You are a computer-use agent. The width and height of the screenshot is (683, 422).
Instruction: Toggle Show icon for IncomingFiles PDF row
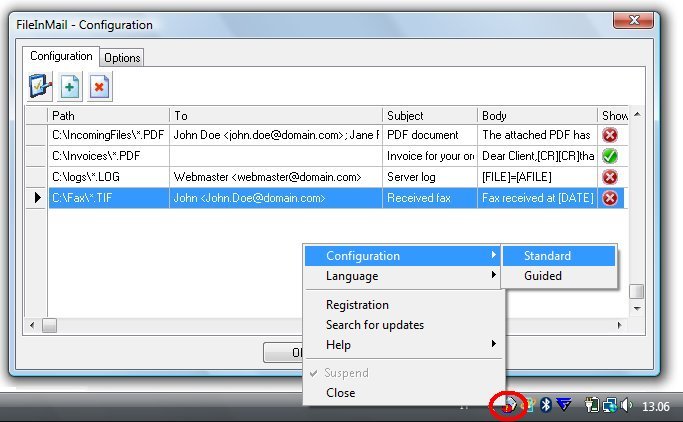point(610,135)
